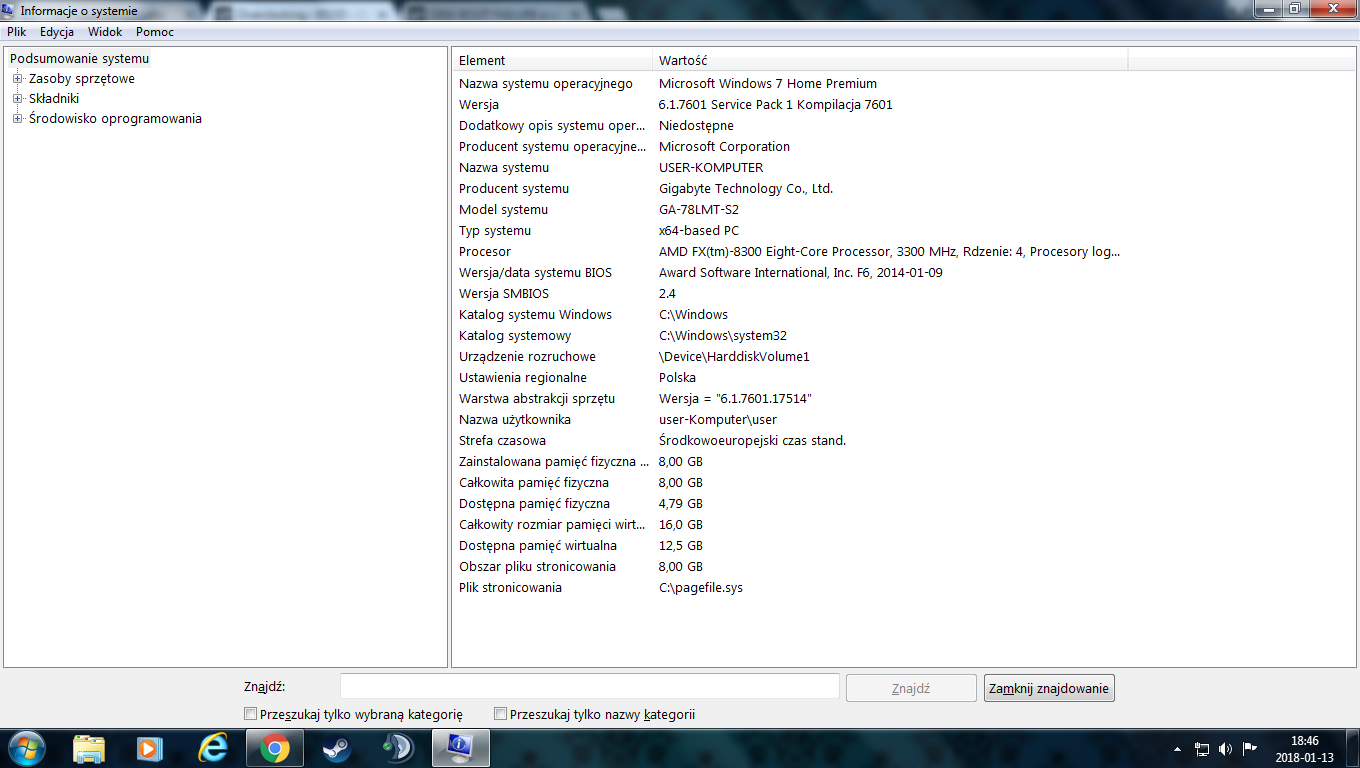Select the 'USER-KOMPUTER' value

click(x=711, y=168)
